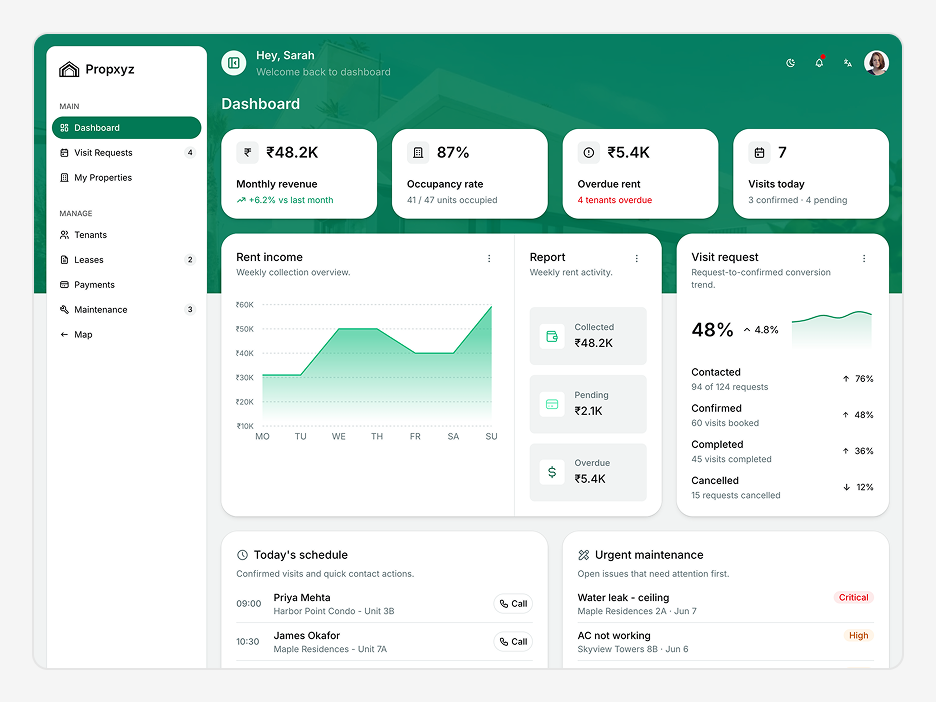Image resolution: width=936 pixels, height=702 pixels.
Task: Open Visit request more options menu
Action: (x=864, y=258)
